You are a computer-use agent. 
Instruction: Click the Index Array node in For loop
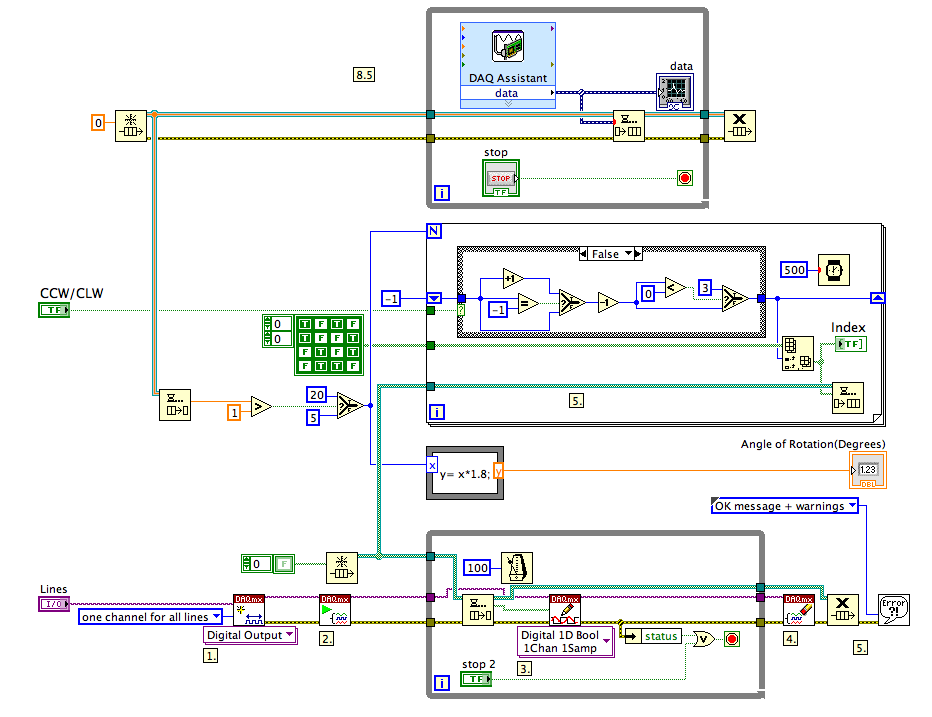point(798,354)
